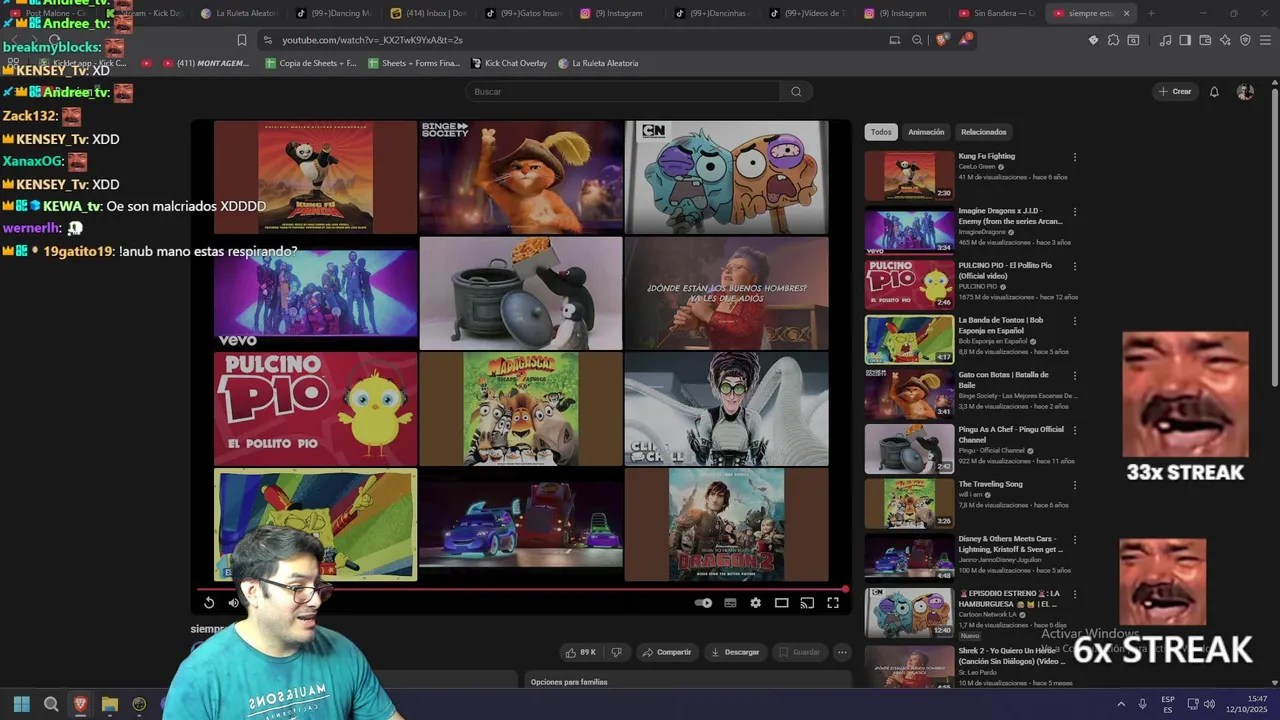Open options menu for Imagine Dragons Enemy
The image size is (1280, 720).
(x=1075, y=212)
